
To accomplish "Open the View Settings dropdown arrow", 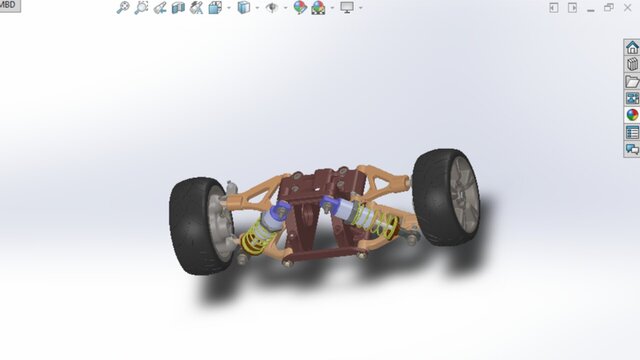I will 360,8.
